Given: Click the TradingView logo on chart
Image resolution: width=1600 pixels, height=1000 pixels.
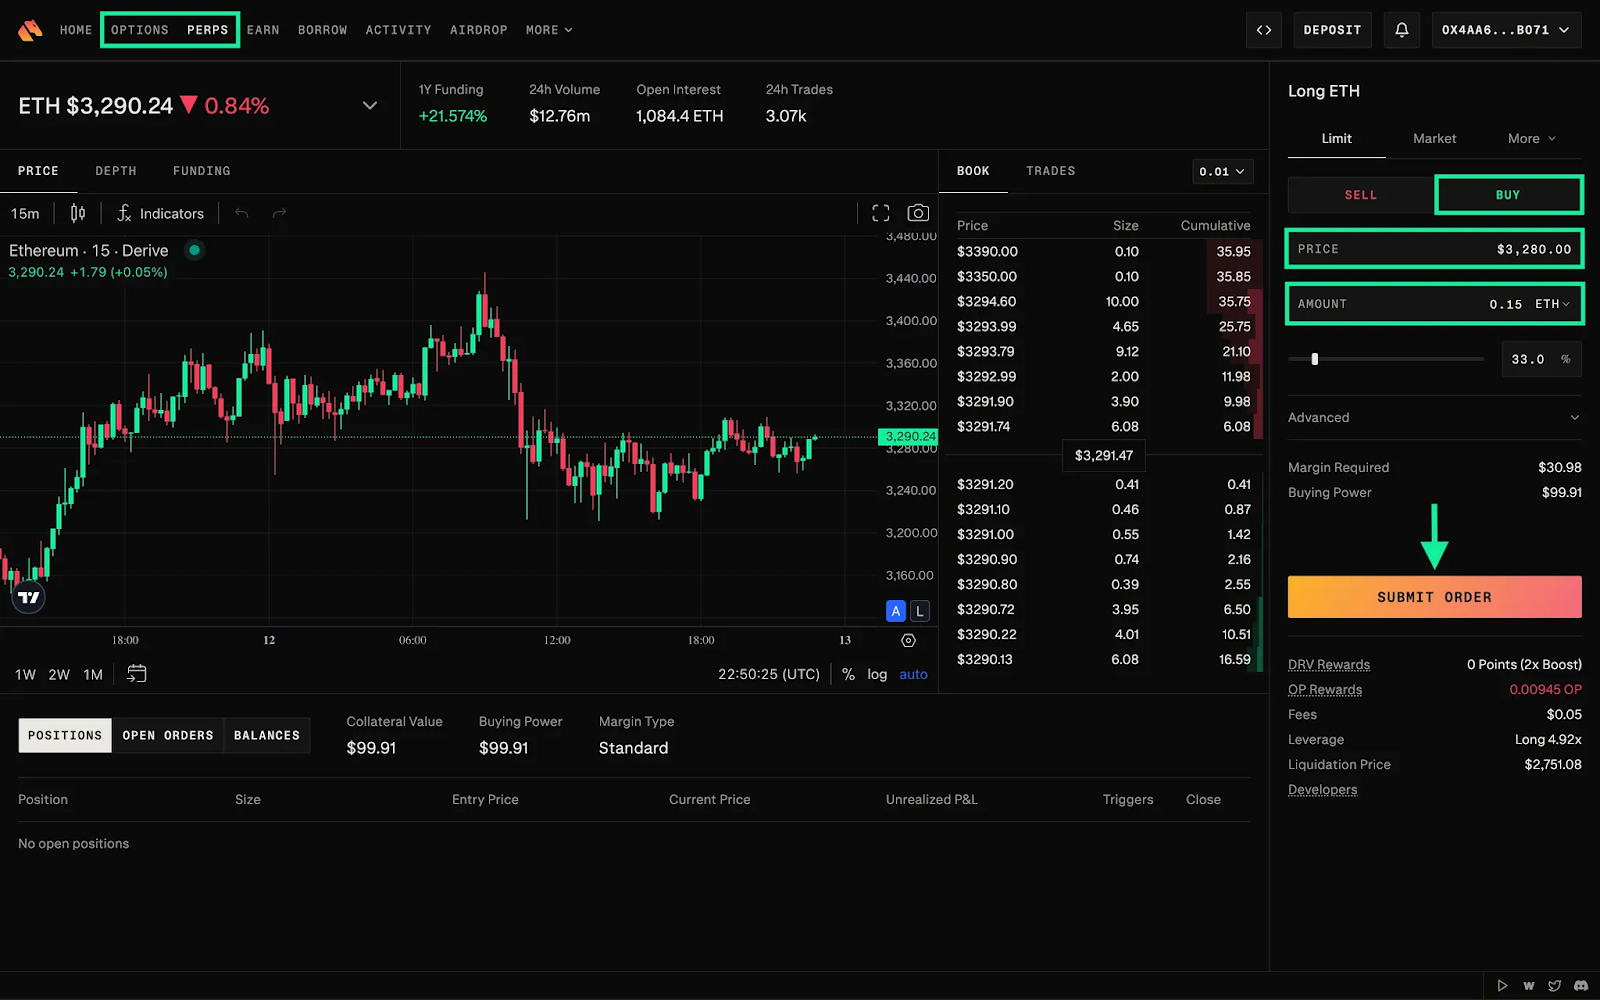Looking at the screenshot, I should pos(29,597).
